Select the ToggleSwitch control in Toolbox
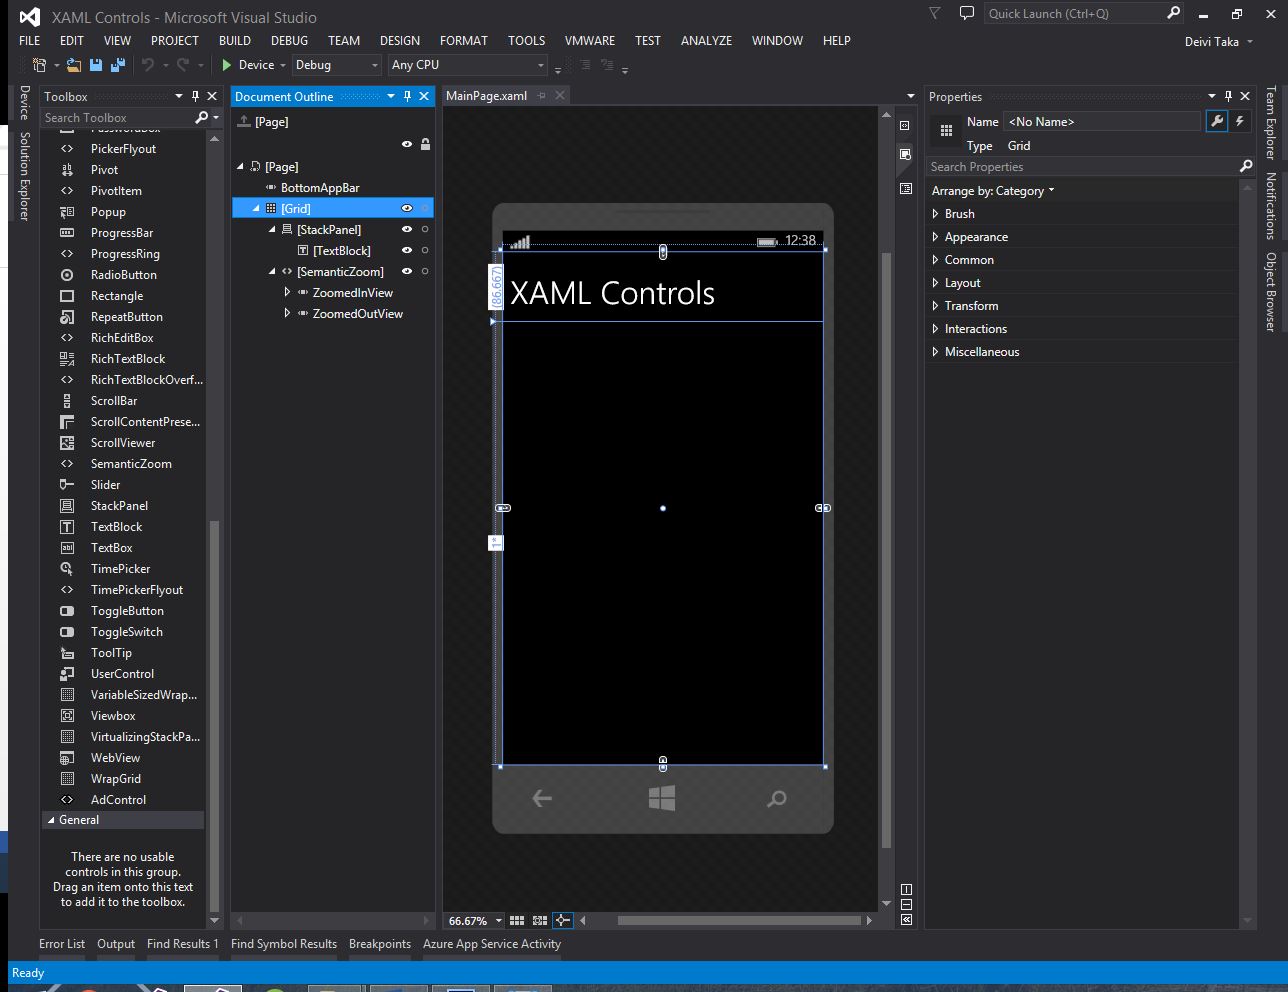The height and width of the screenshot is (992, 1288). pos(126,632)
